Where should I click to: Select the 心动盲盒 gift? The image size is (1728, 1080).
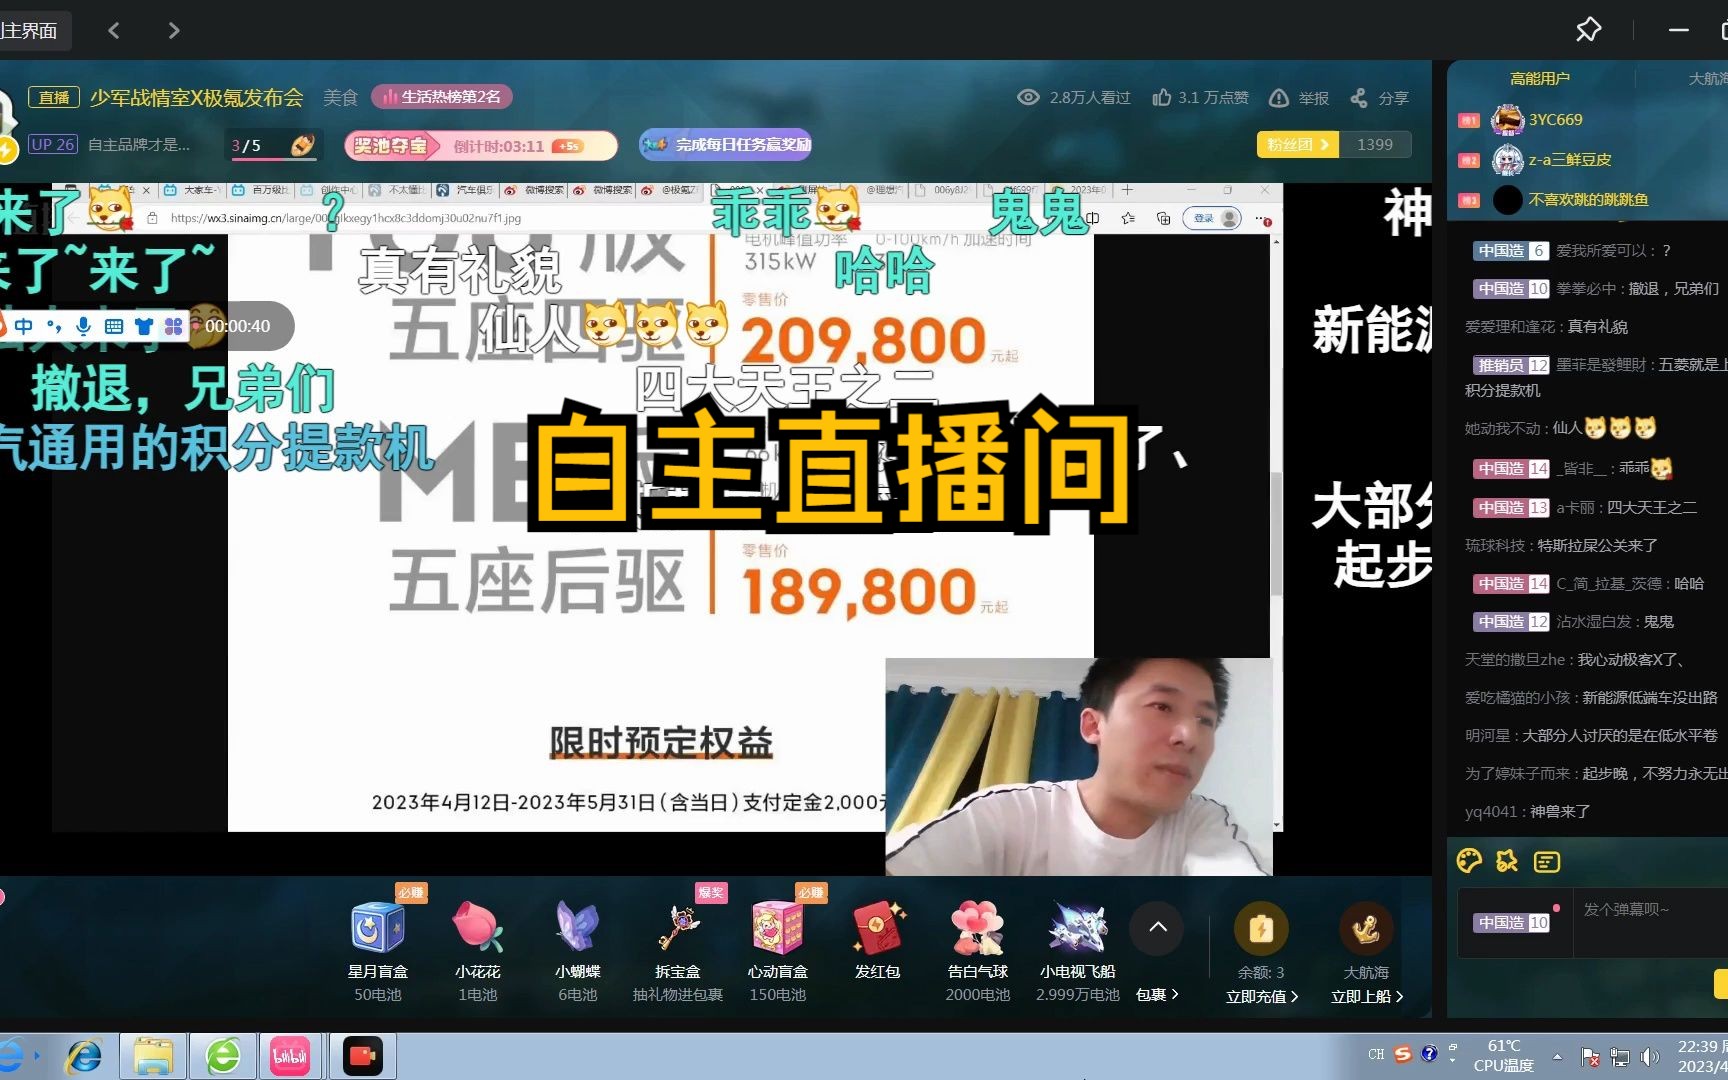[x=778, y=927]
